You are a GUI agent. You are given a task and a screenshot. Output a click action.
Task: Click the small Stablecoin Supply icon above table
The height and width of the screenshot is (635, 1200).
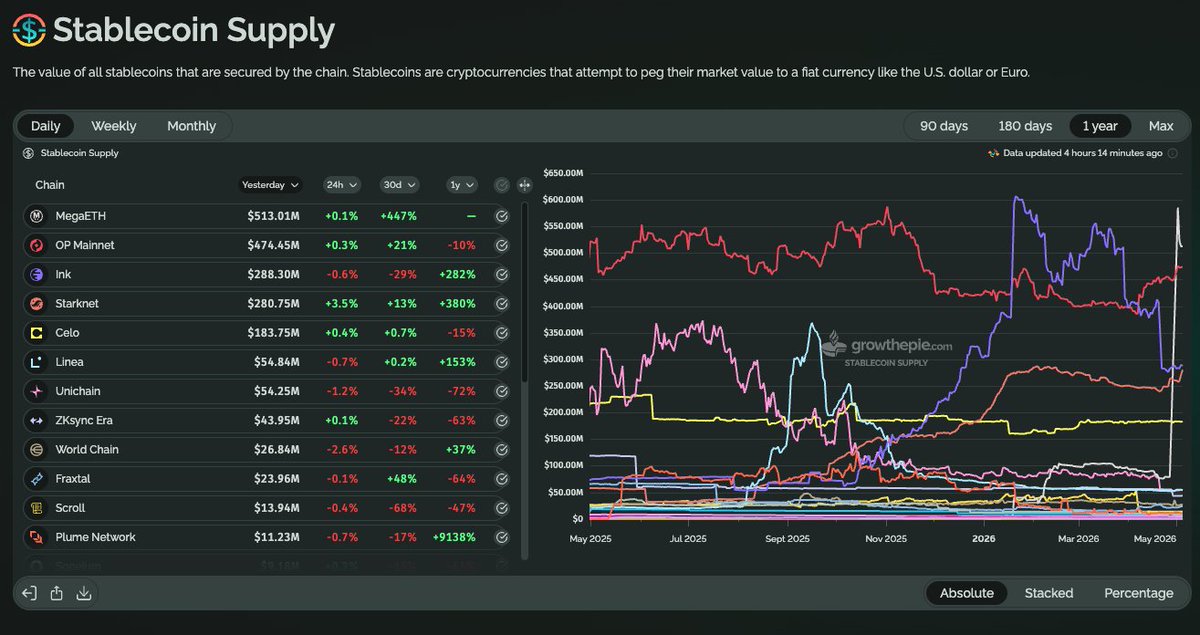tap(28, 153)
